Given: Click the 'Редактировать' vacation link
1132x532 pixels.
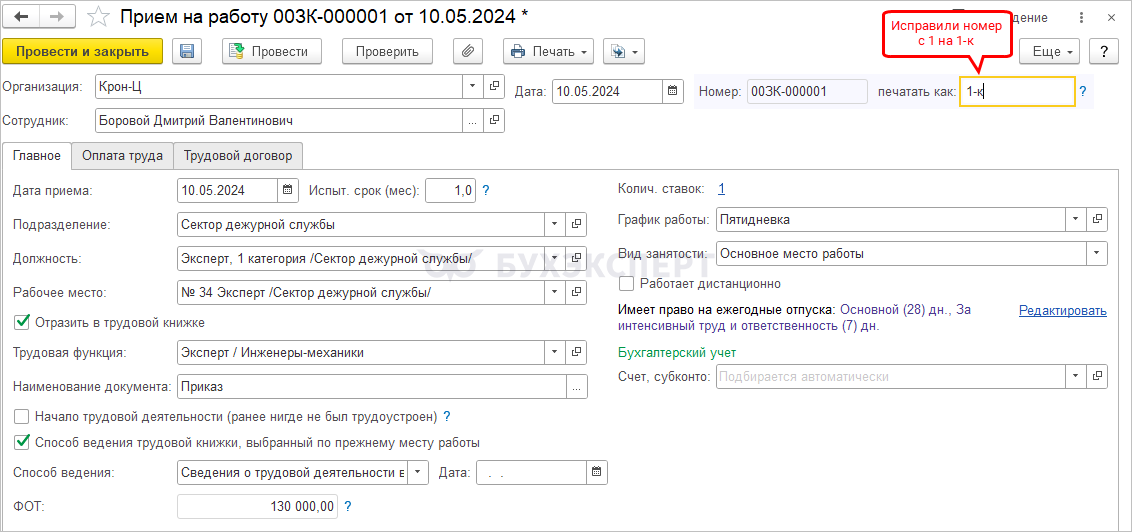Looking at the screenshot, I should 1062,311.
